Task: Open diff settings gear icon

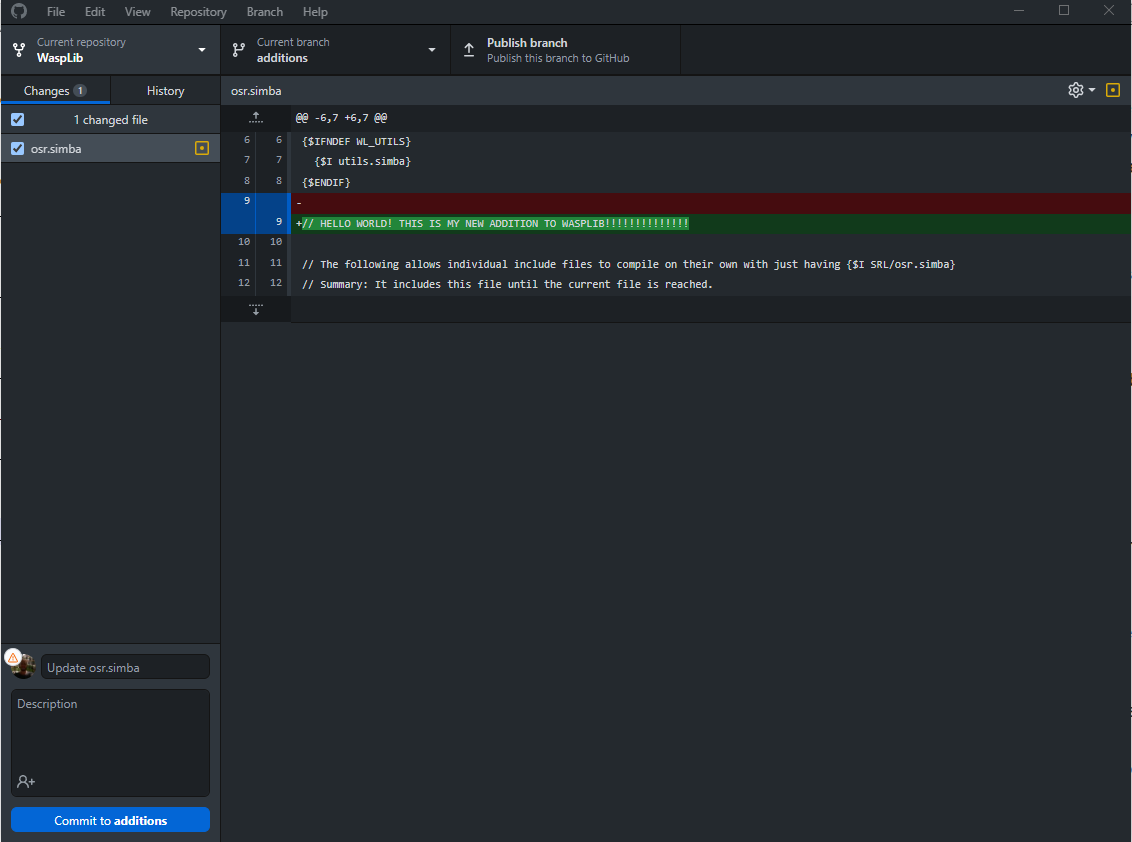Action: pos(1076,90)
